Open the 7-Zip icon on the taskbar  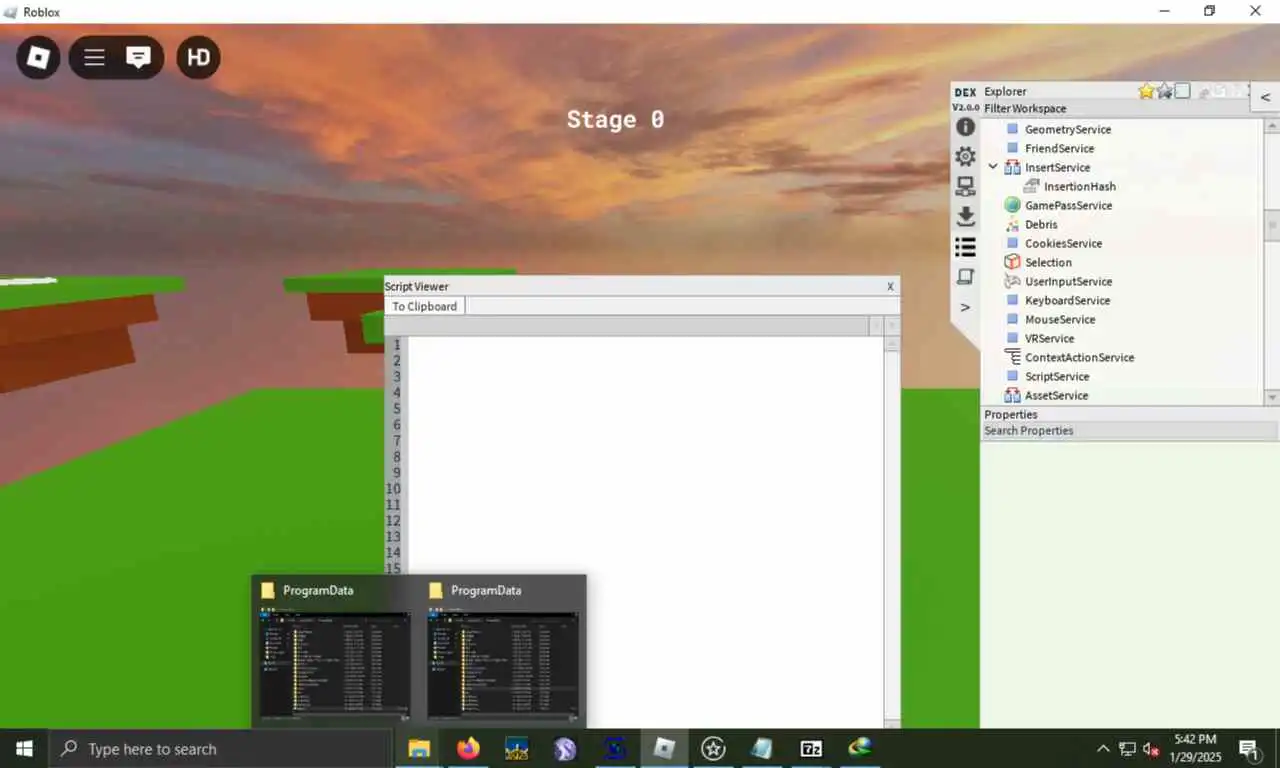click(x=811, y=748)
